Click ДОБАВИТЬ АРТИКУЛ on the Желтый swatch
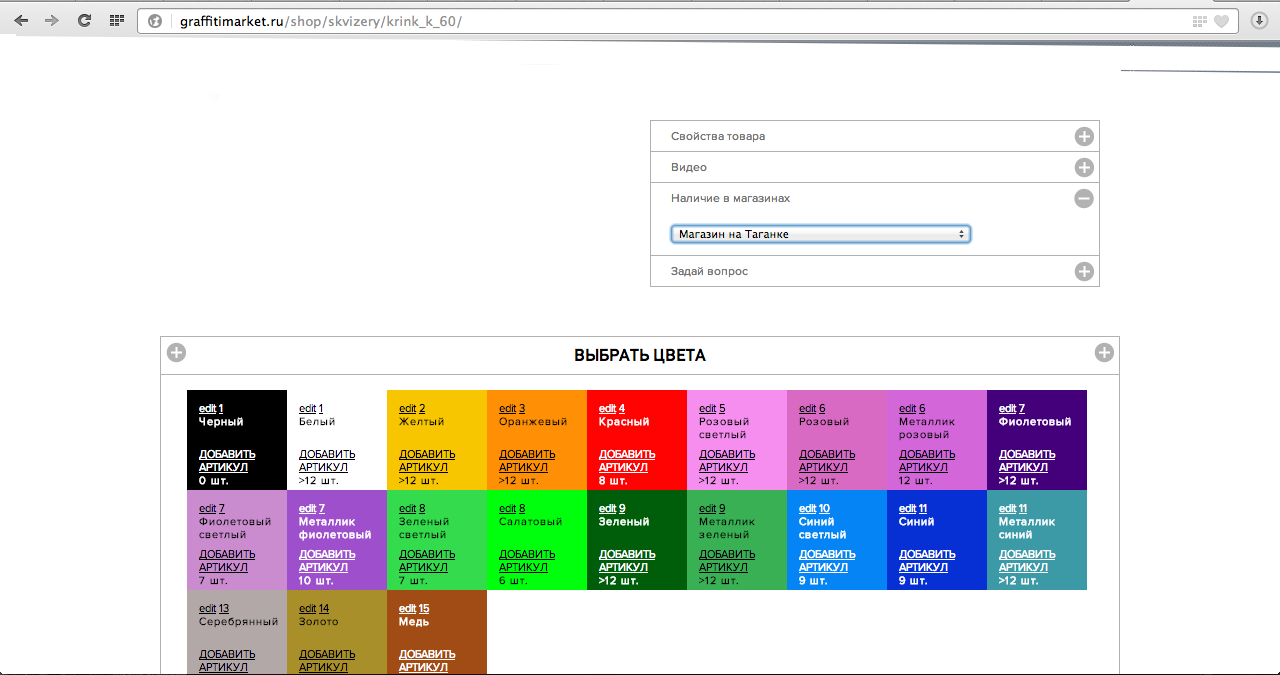This screenshot has height=675, width=1280. [427, 460]
